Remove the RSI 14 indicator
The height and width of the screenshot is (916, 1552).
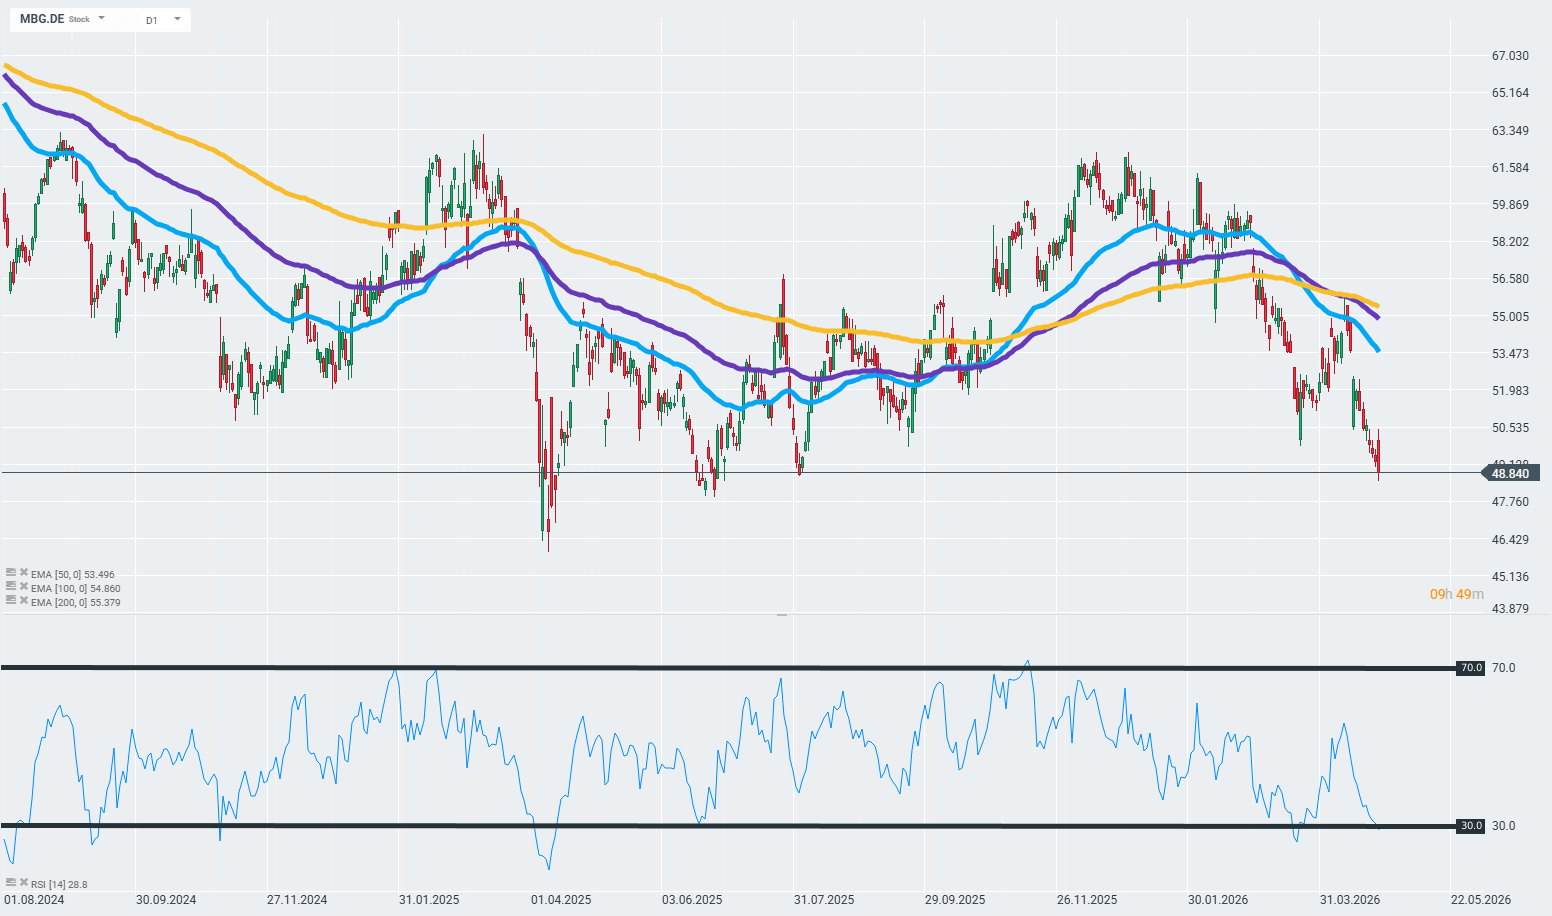pos(23,883)
